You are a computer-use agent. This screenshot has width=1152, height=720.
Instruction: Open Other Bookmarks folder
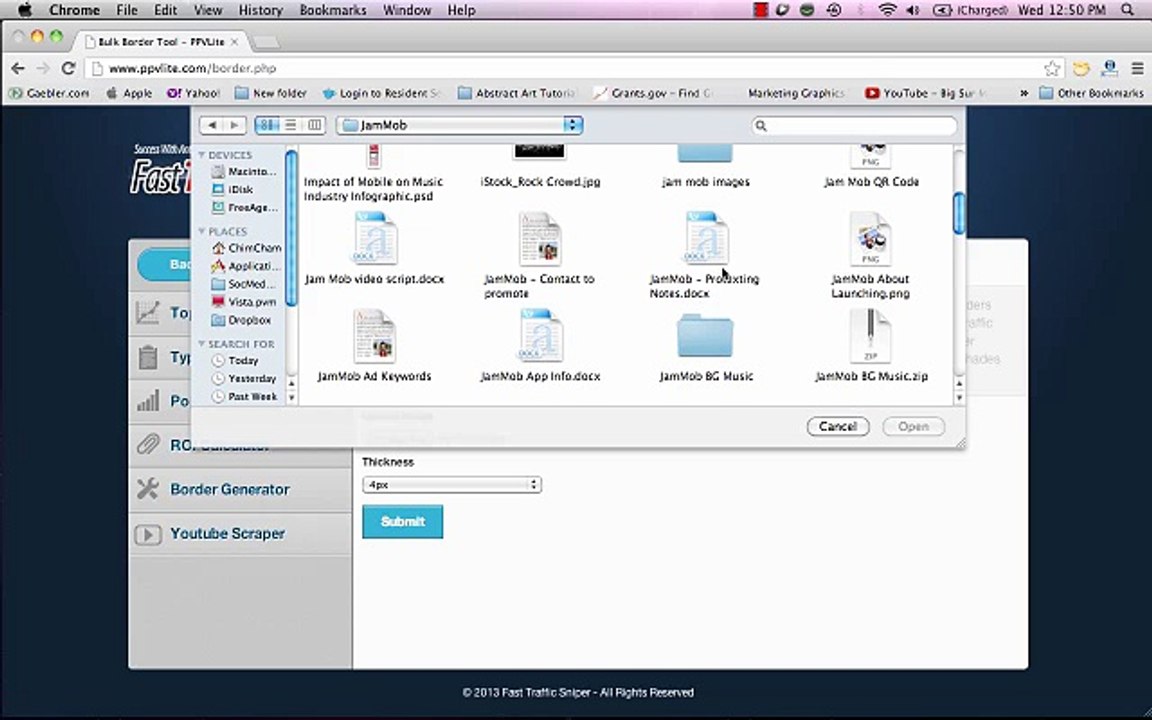pos(1092,93)
